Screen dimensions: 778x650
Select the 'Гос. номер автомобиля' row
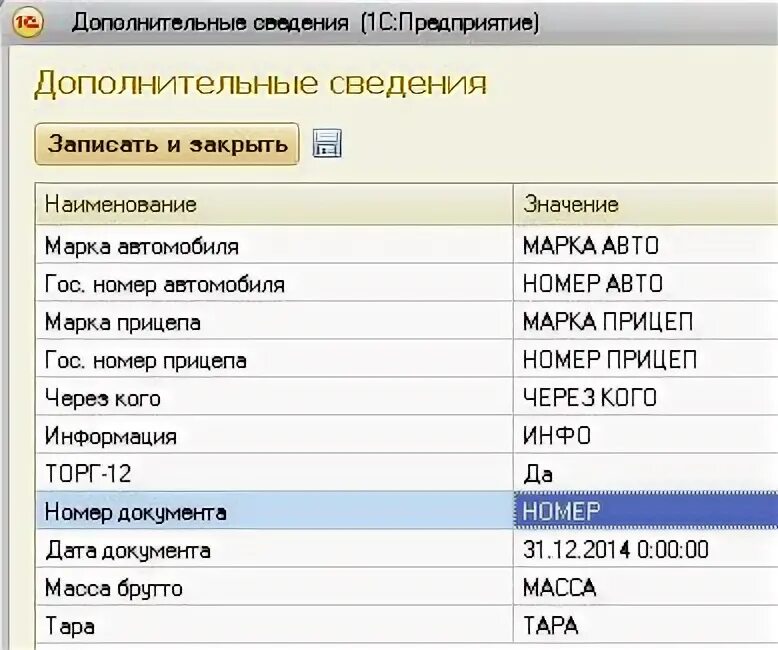tap(274, 284)
